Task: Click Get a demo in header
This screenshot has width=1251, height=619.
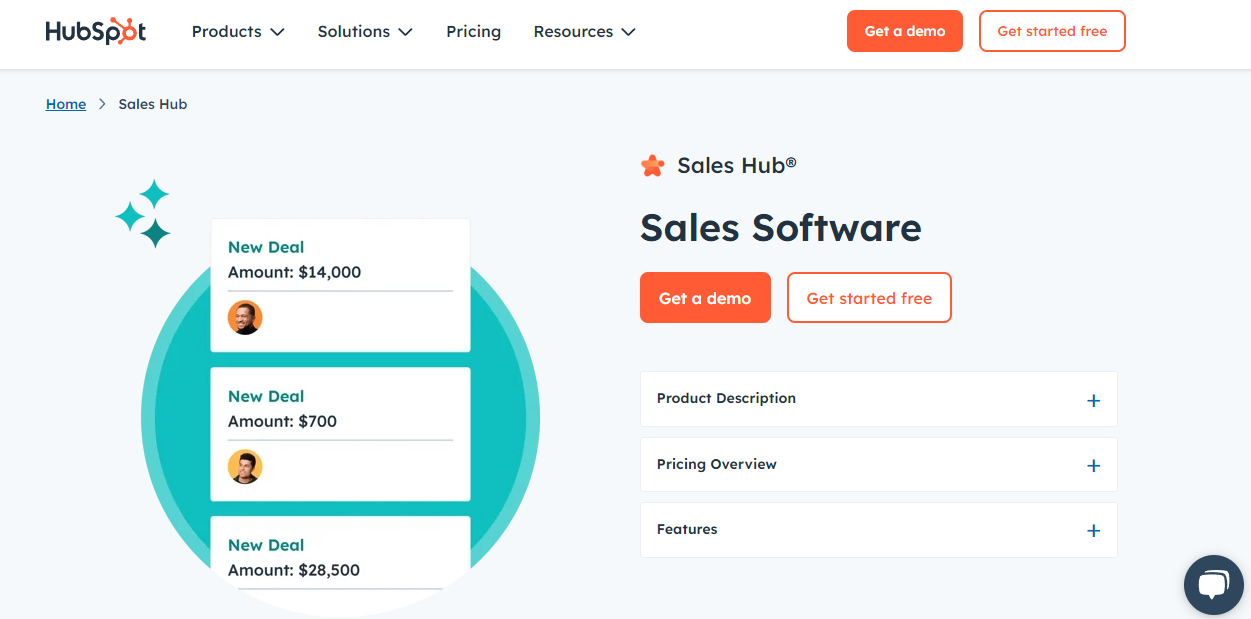Action: pyautogui.click(x=905, y=31)
